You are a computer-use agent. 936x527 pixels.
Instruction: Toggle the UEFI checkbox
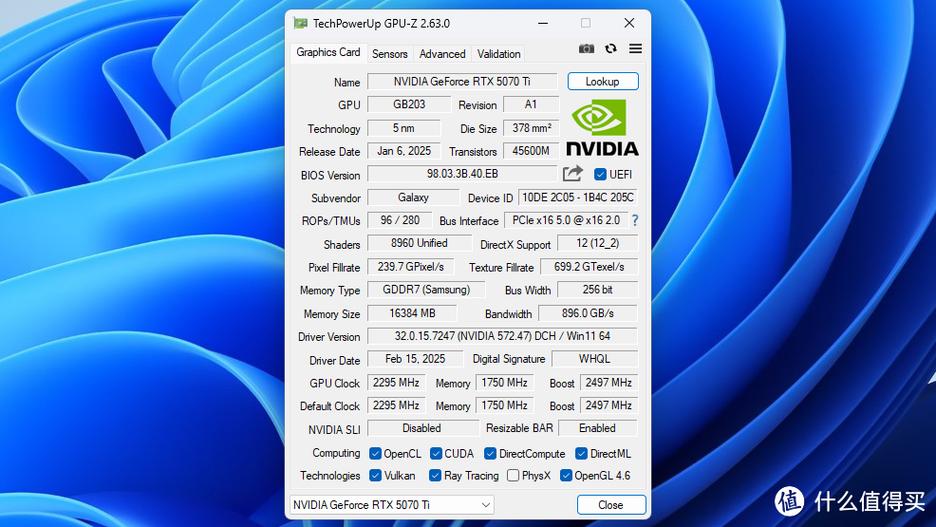click(600, 174)
